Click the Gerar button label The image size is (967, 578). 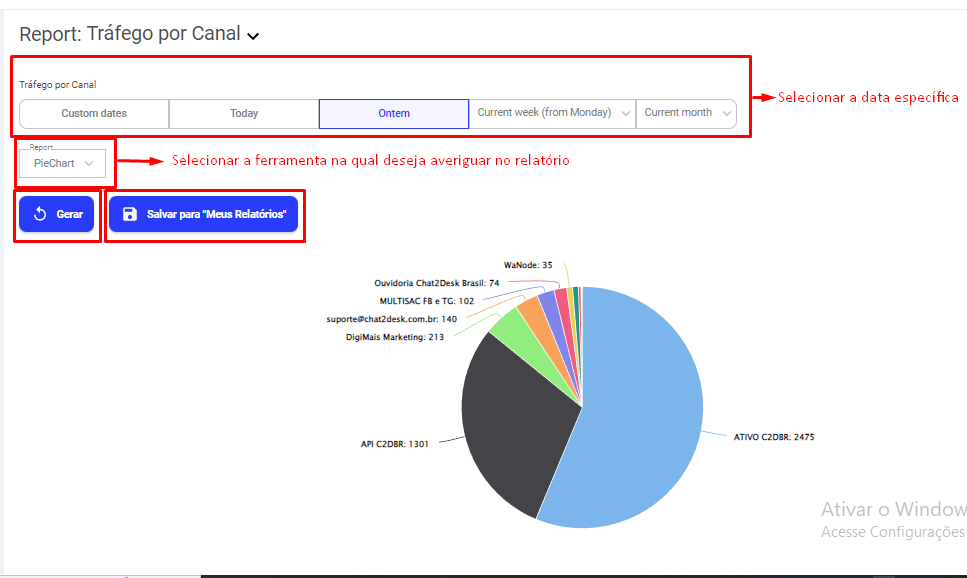point(69,214)
